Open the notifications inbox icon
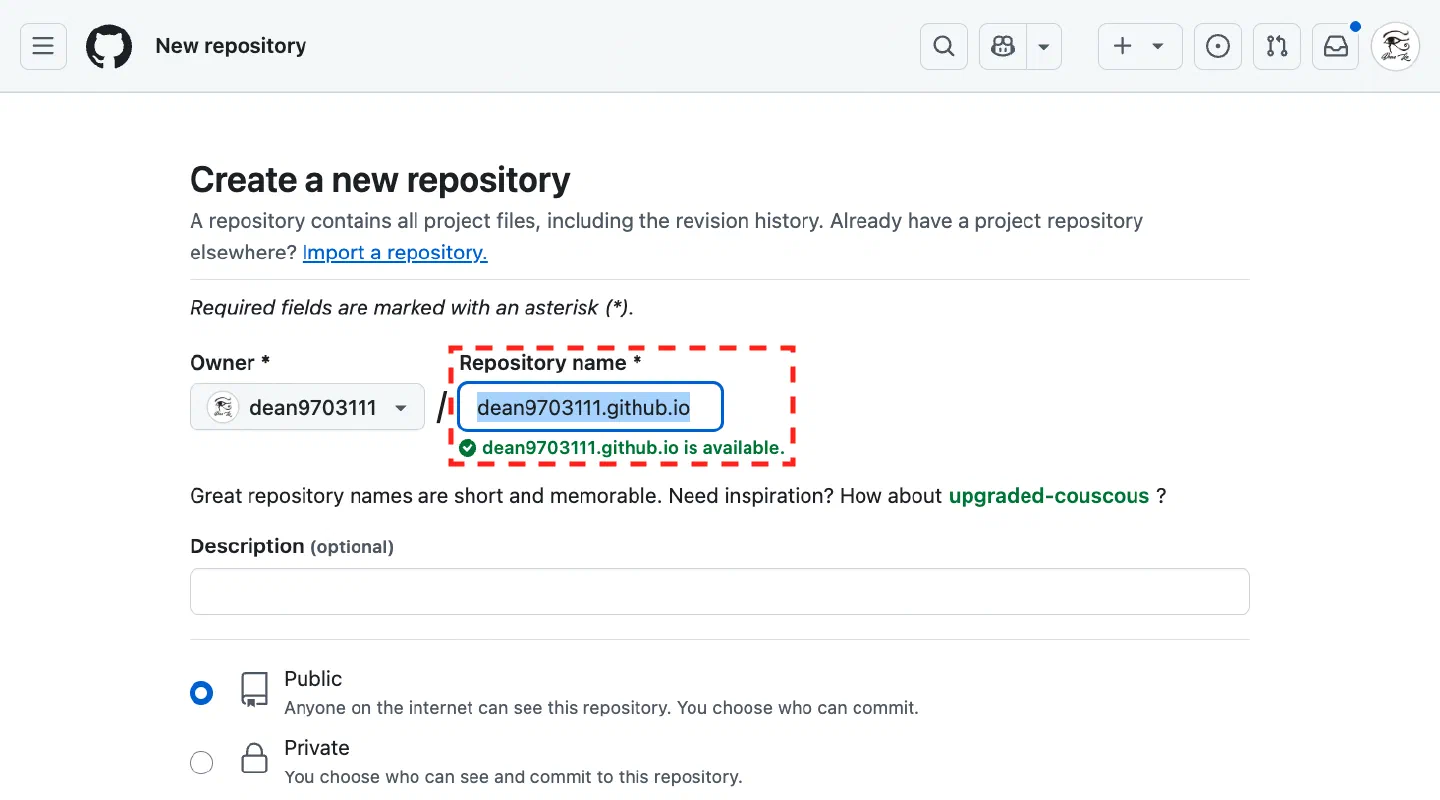Viewport: 1440px width, 800px height. tap(1336, 46)
